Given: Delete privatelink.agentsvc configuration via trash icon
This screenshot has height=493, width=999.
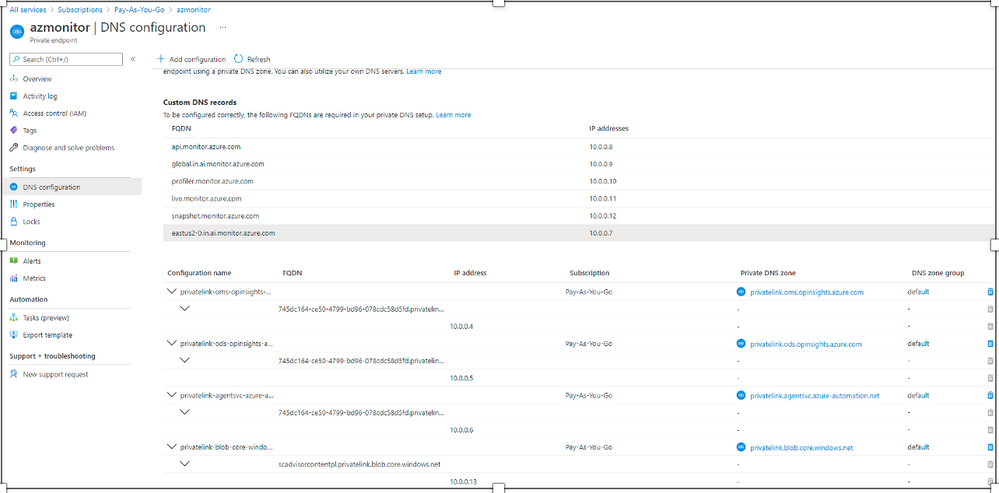Looking at the screenshot, I should 989,396.
